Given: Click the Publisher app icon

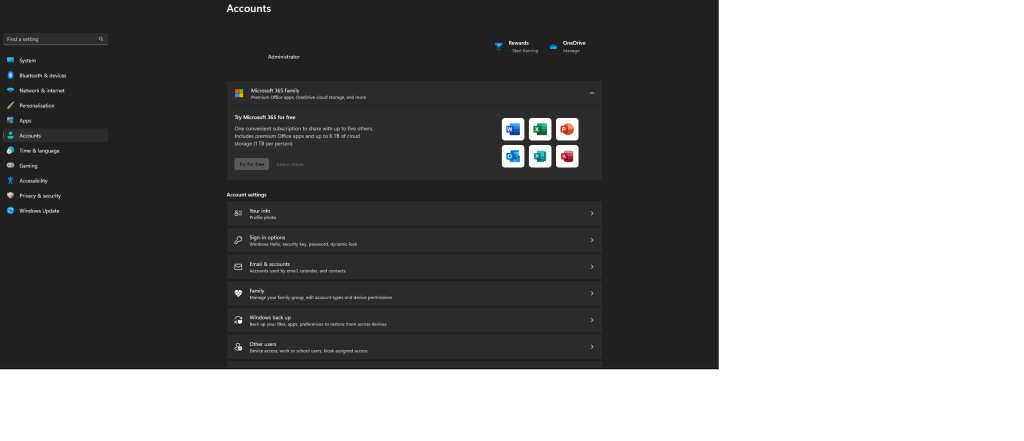Looking at the screenshot, I should pos(540,156).
